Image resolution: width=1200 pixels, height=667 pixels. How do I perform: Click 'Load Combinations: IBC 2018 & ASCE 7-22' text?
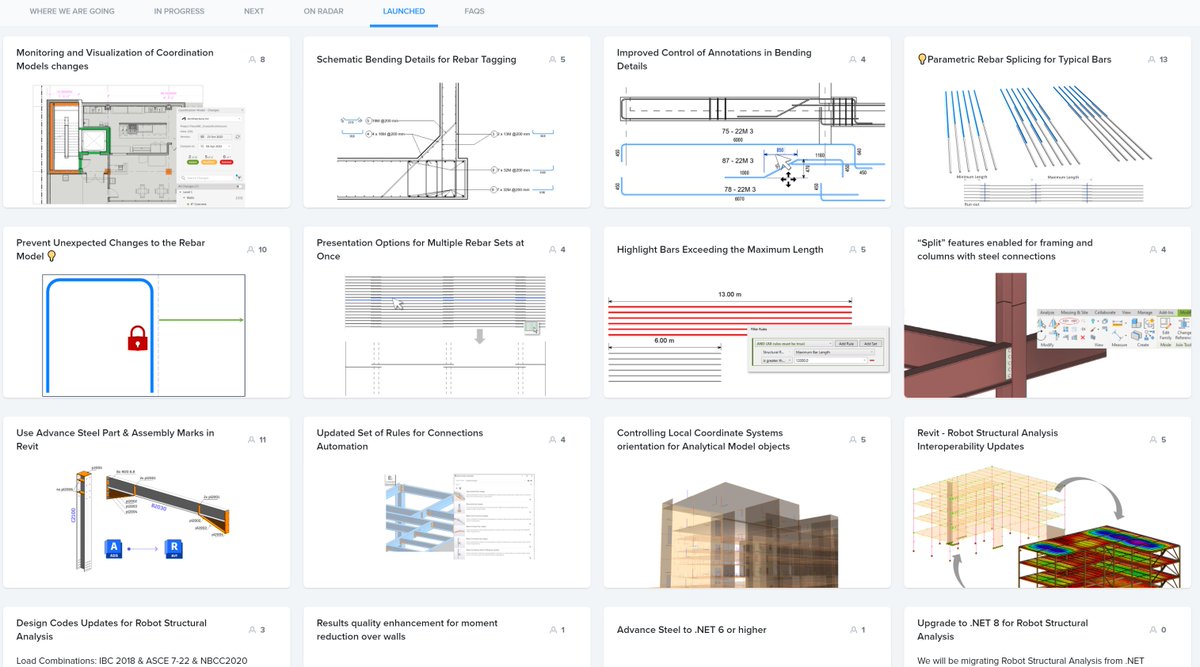132,660
